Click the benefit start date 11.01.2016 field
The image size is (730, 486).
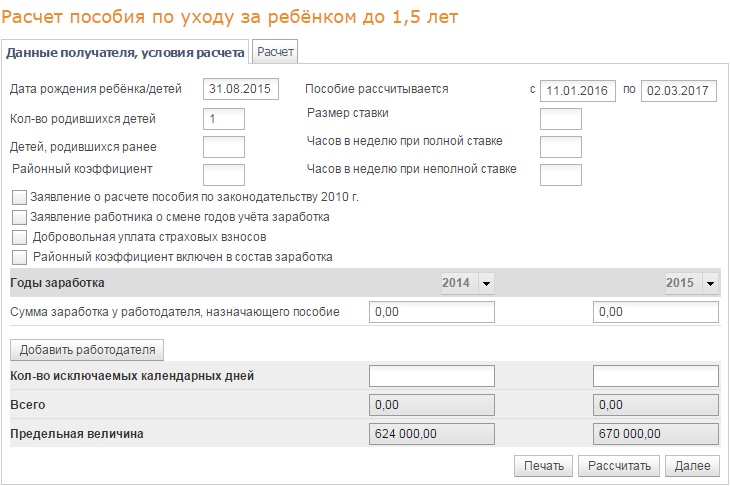tap(578, 91)
